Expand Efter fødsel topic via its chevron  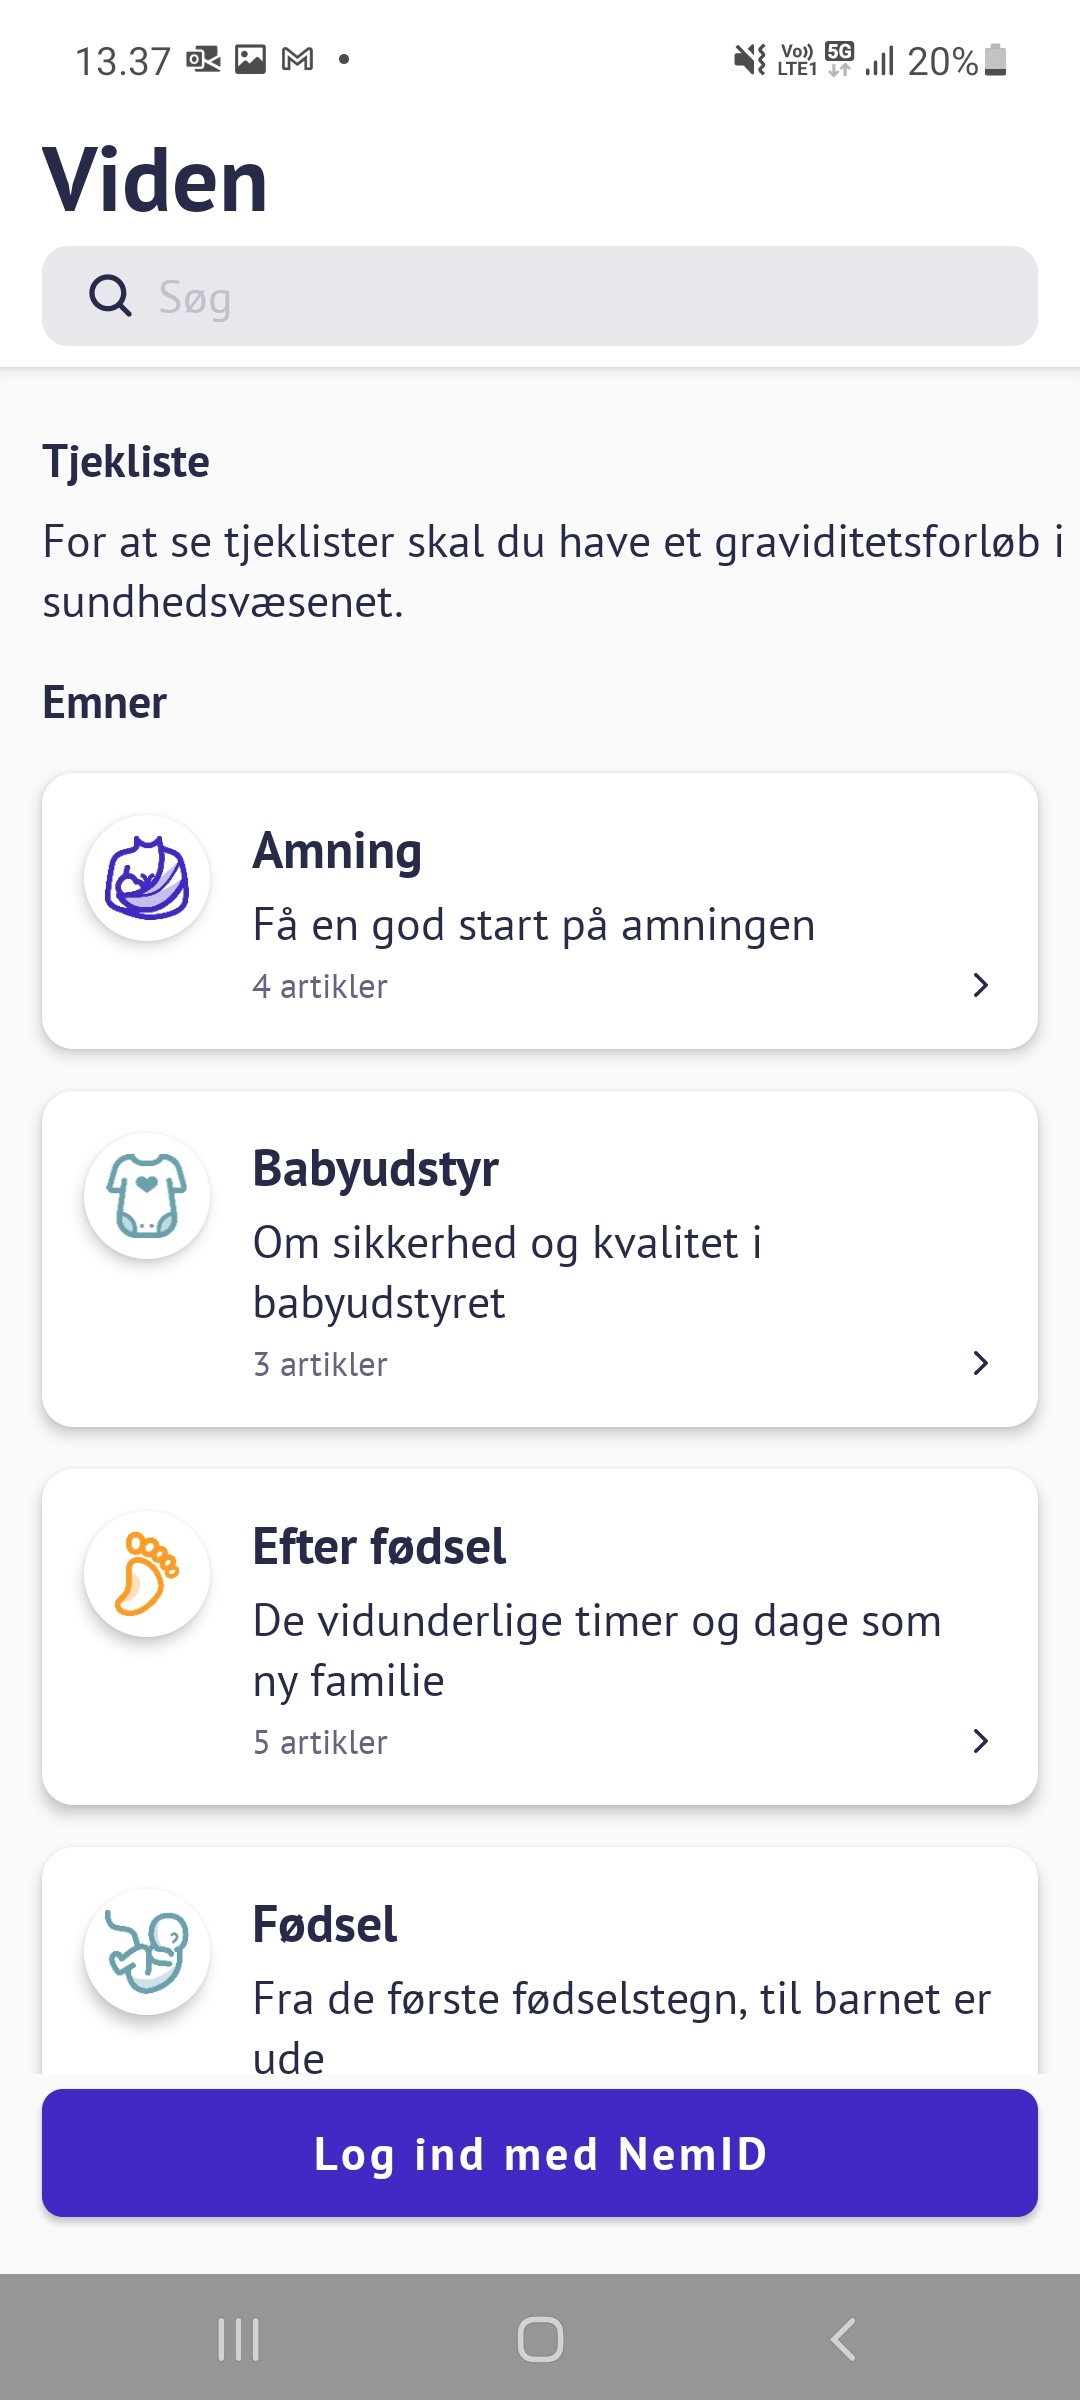(980, 1741)
